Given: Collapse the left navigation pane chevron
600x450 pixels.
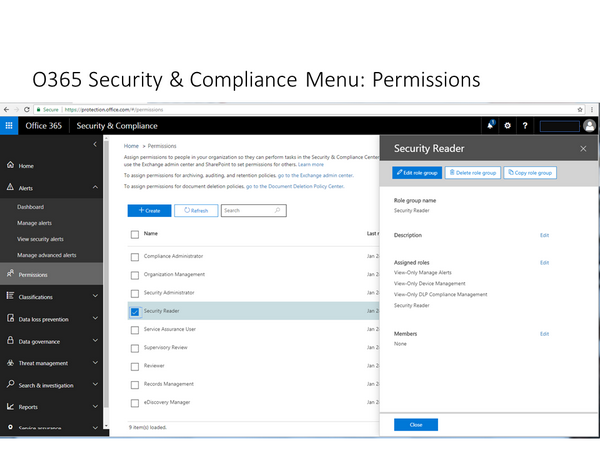Looking at the screenshot, I should 95,144.
